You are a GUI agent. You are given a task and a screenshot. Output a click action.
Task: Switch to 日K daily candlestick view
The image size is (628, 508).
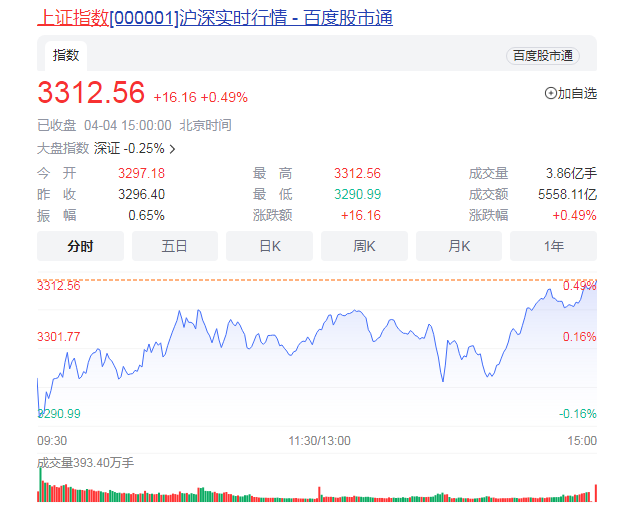(269, 246)
